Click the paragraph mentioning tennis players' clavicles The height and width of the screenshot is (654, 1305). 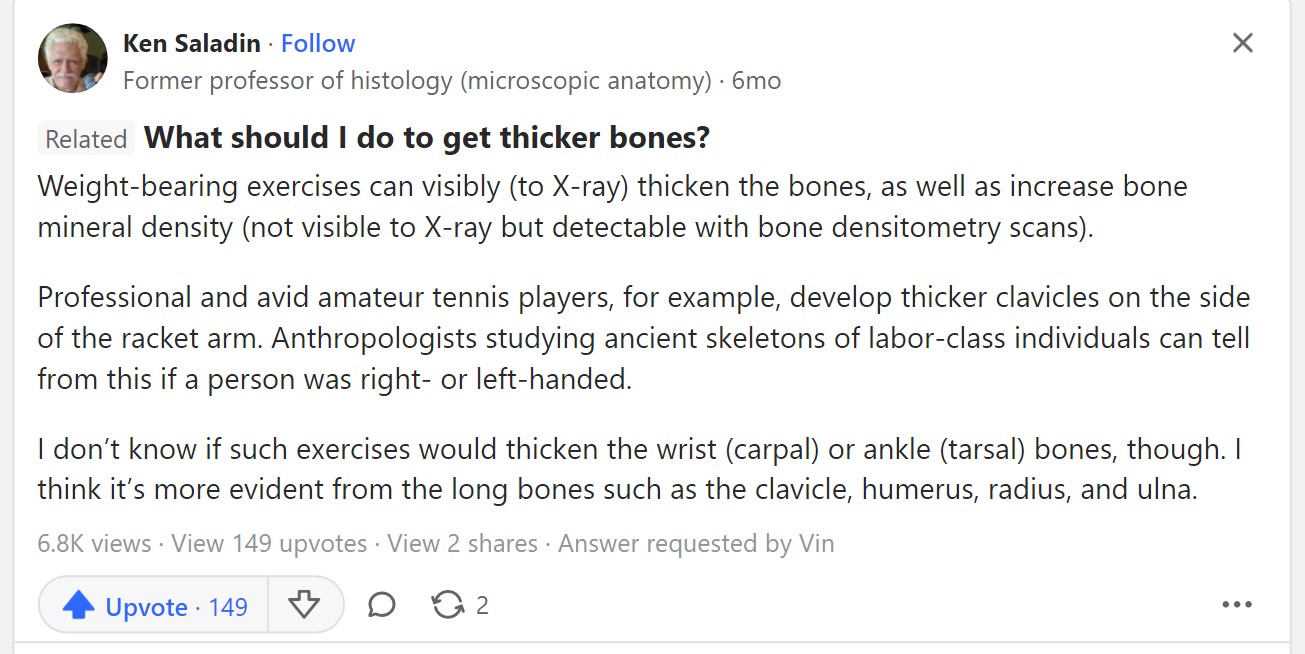coord(644,339)
